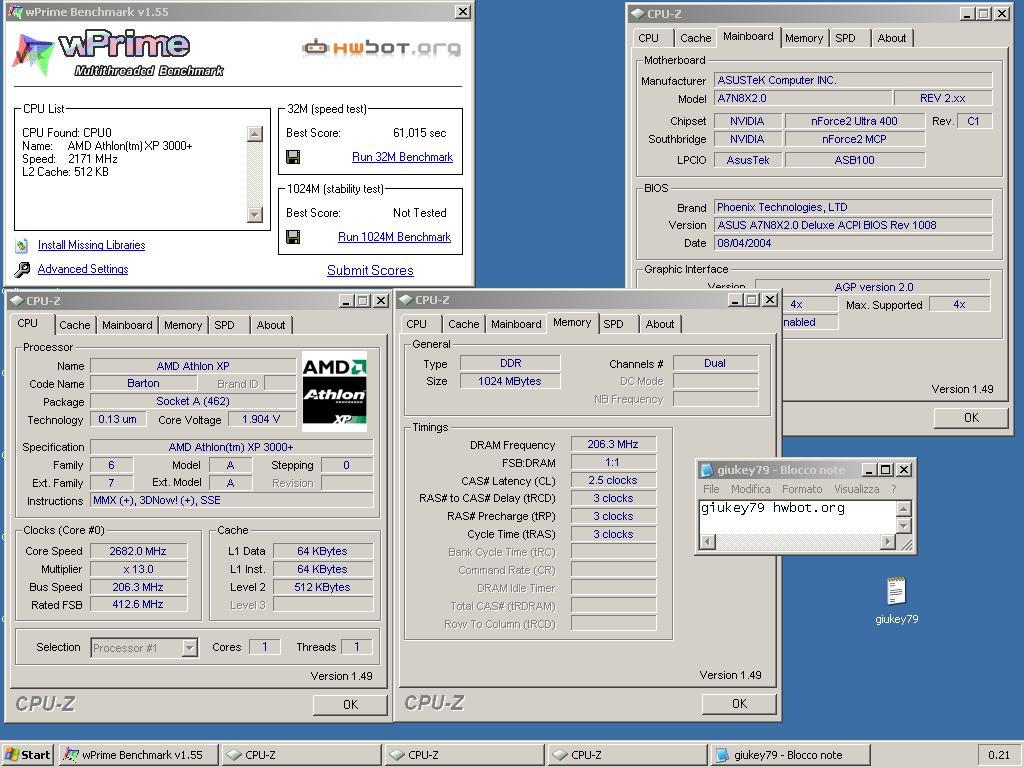Click CPU-Z icon in the CPU window title
The height and width of the screenshot is (768, 1024).
coord(17,301)
